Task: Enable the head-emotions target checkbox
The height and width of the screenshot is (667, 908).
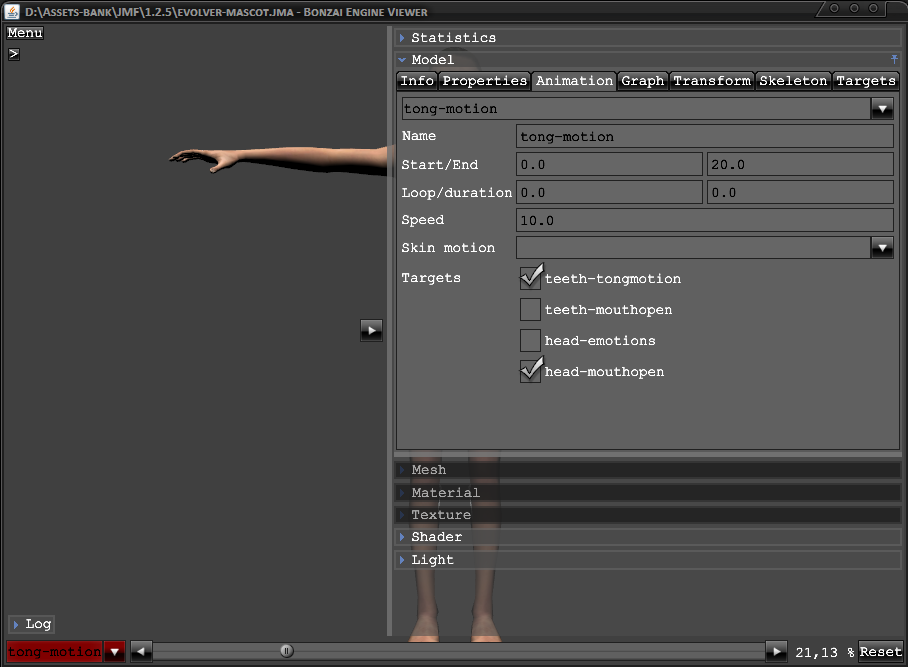Action: pos(530,341)
